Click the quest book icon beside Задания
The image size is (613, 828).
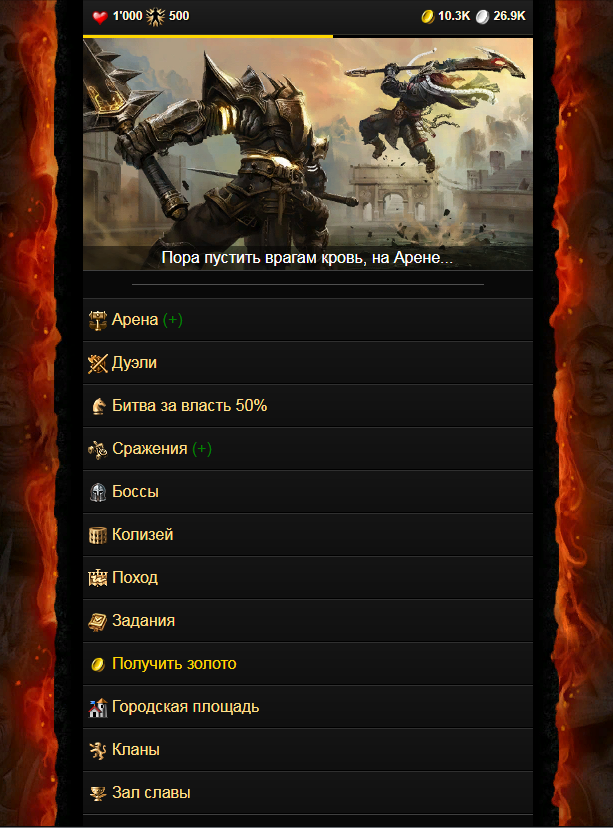(98, 622)
